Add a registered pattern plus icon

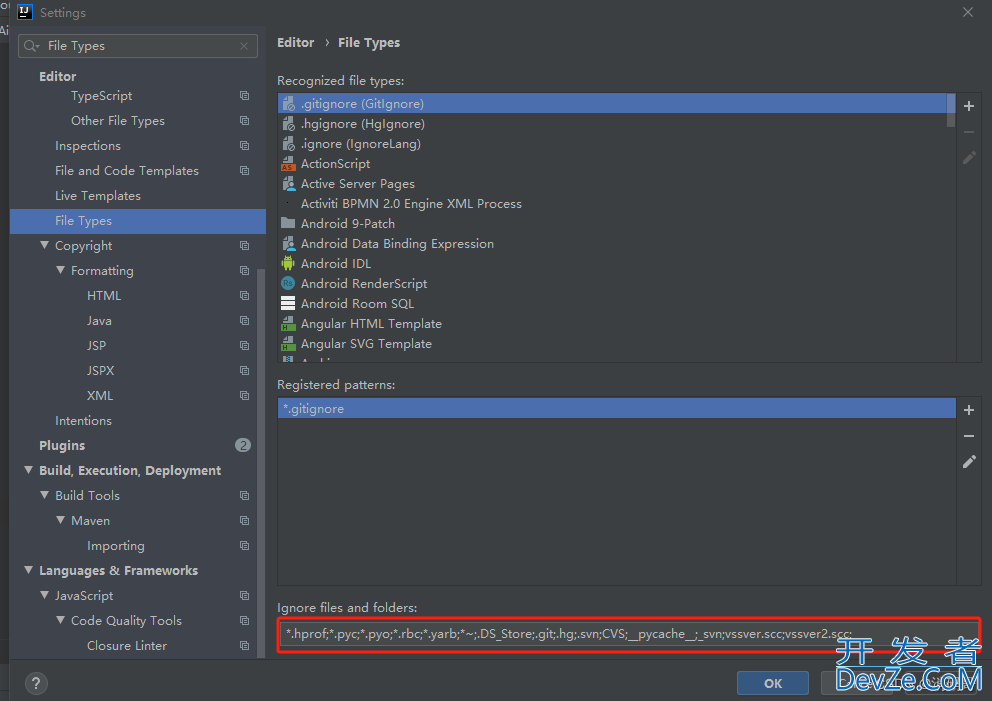[969, 410]
